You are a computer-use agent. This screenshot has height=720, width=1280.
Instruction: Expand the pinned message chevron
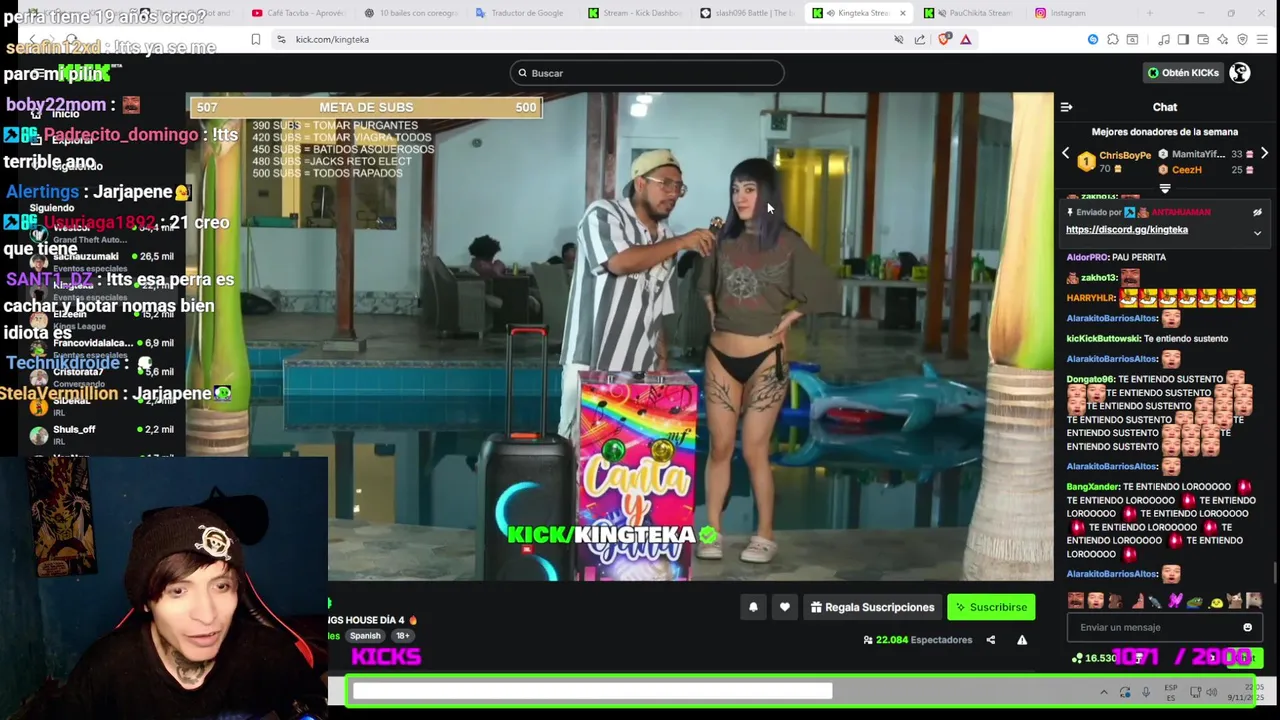pyautogui.click(x=1257, y=233)
